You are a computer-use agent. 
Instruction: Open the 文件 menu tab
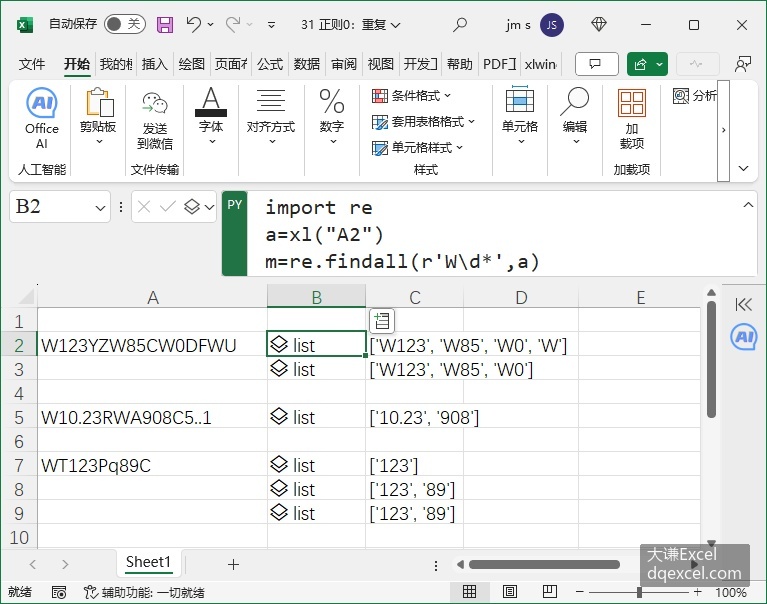click(x=32, y=64)
